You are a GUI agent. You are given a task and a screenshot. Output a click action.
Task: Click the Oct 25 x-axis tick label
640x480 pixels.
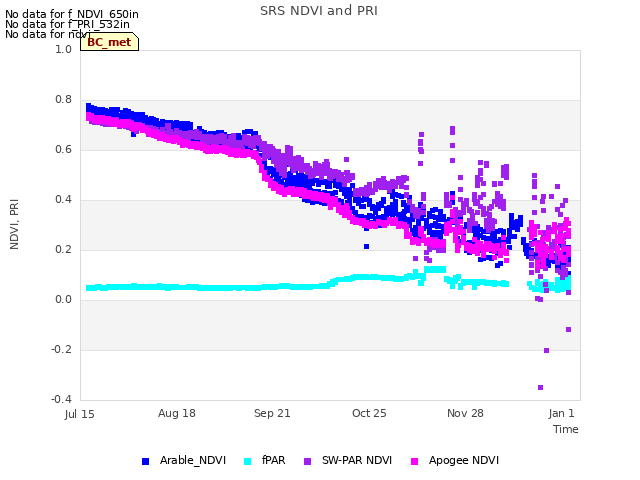click(x=369, y=413)
